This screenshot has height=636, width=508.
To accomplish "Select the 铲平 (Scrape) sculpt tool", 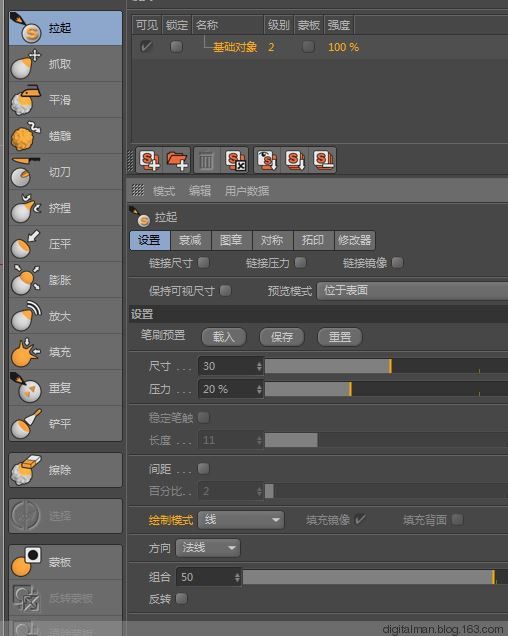I will coord(65,424).
